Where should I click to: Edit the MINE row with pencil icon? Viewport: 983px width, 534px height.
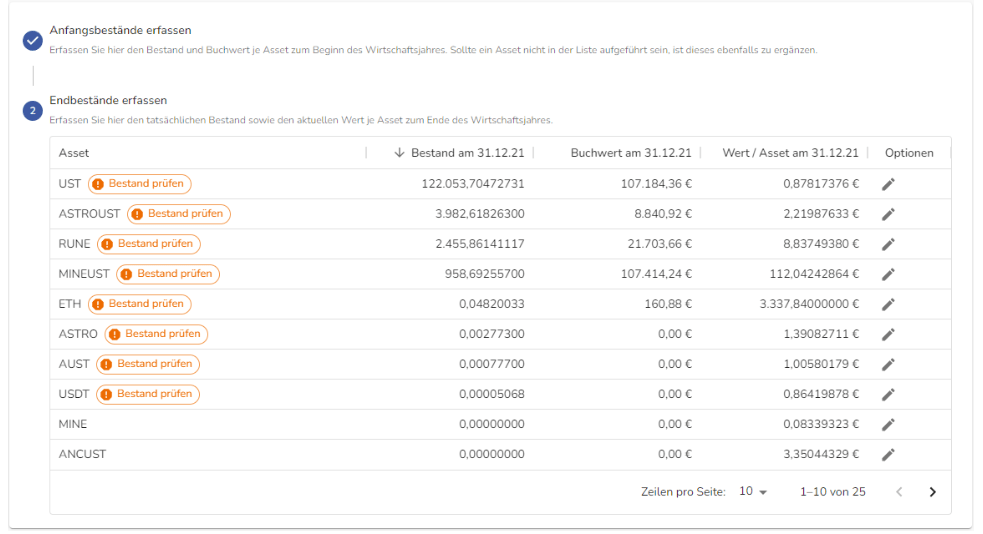pyautogui.click(x=888, y=425)
